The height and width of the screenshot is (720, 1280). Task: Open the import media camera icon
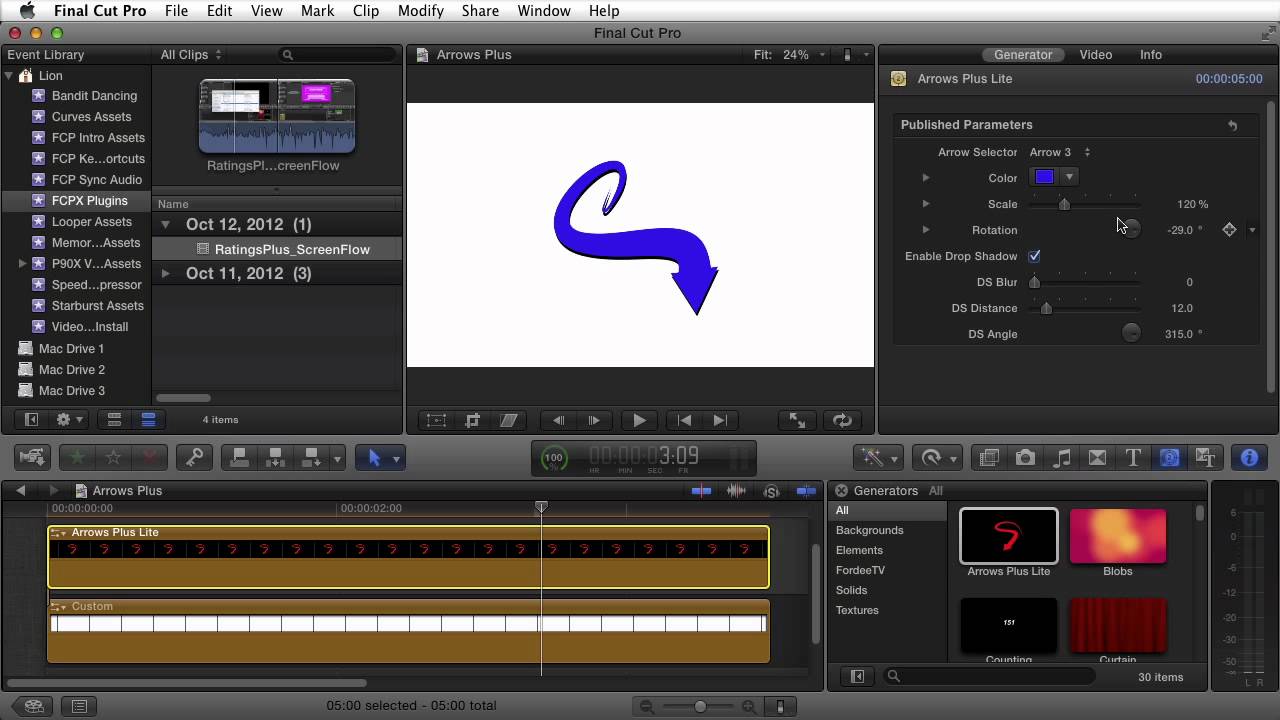click(32, 458)
